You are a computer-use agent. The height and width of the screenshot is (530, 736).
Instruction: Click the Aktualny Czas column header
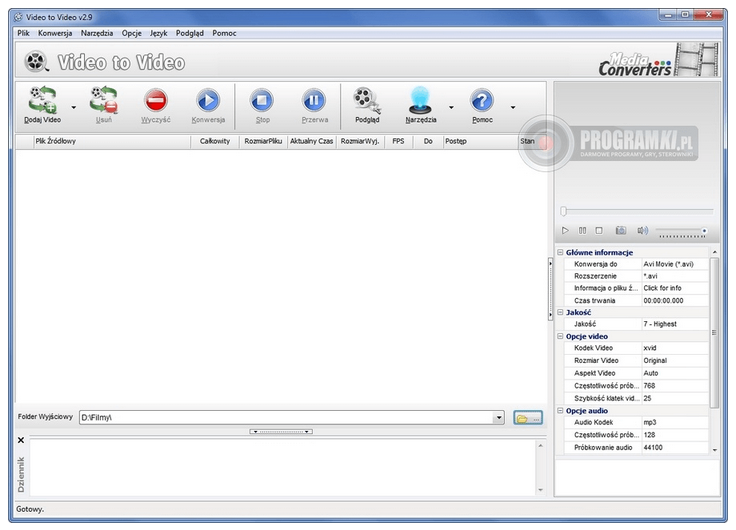tap(312, 141)
